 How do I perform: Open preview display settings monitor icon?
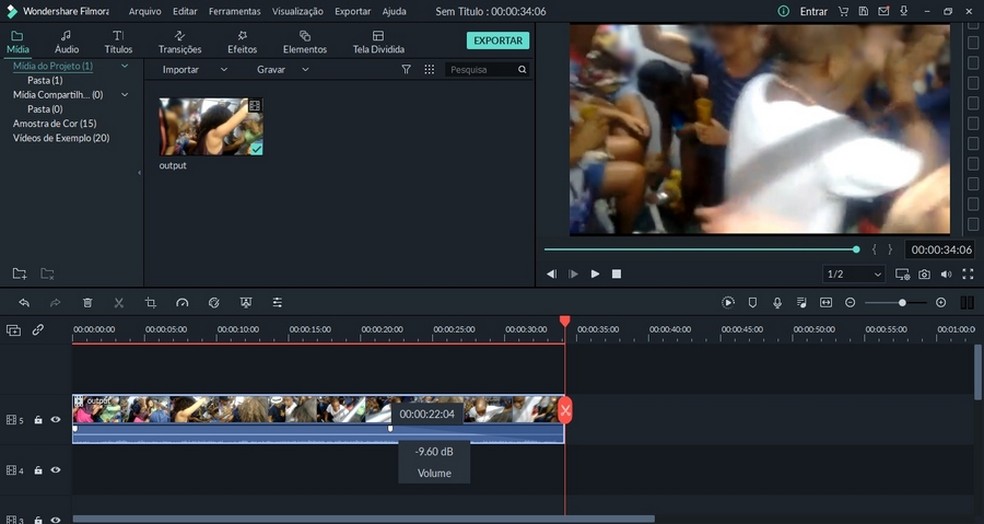(902, 274)
